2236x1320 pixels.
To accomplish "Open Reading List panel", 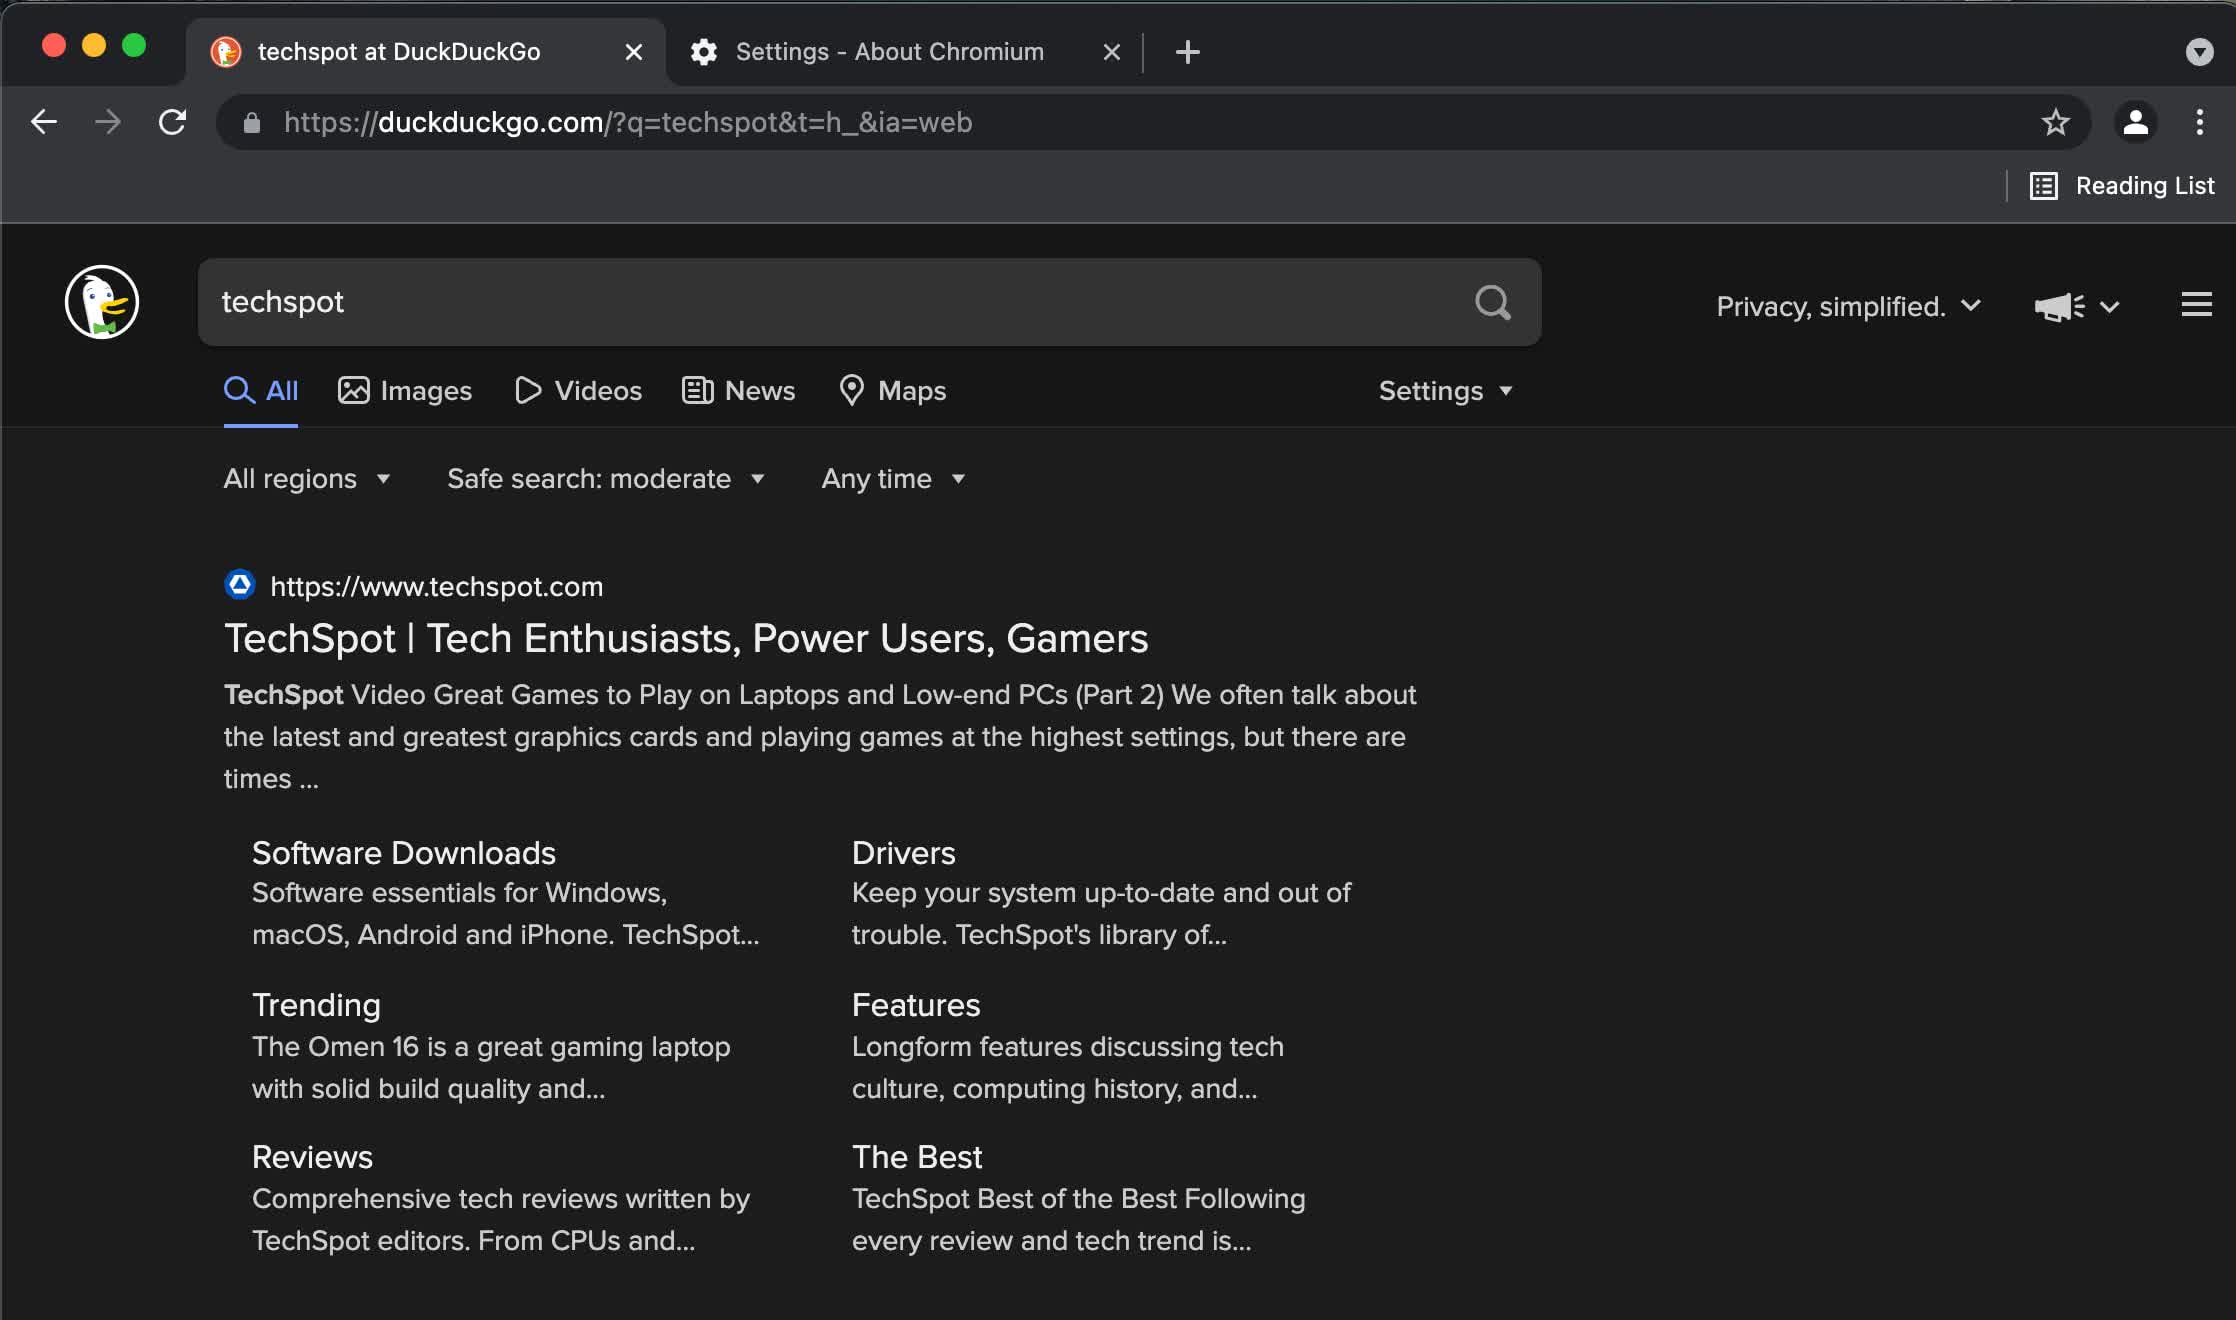I will [2122, 186].
